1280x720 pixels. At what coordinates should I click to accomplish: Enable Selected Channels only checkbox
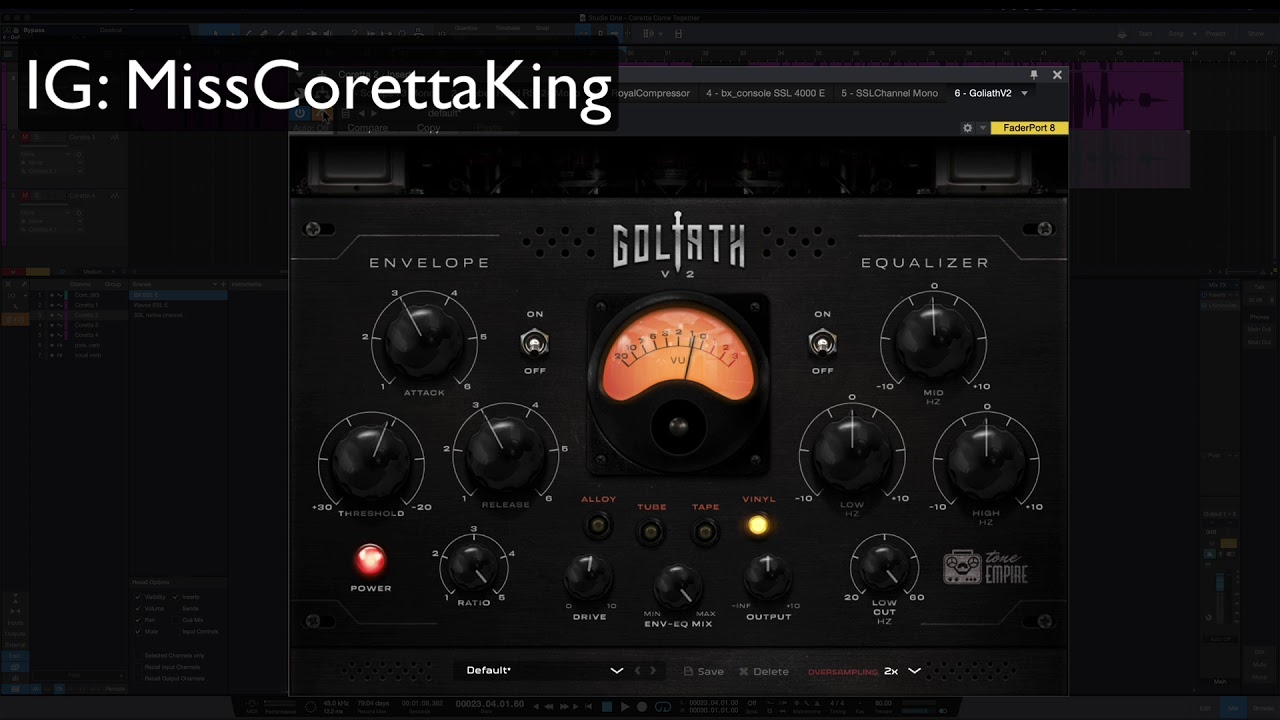click(138, 655)
